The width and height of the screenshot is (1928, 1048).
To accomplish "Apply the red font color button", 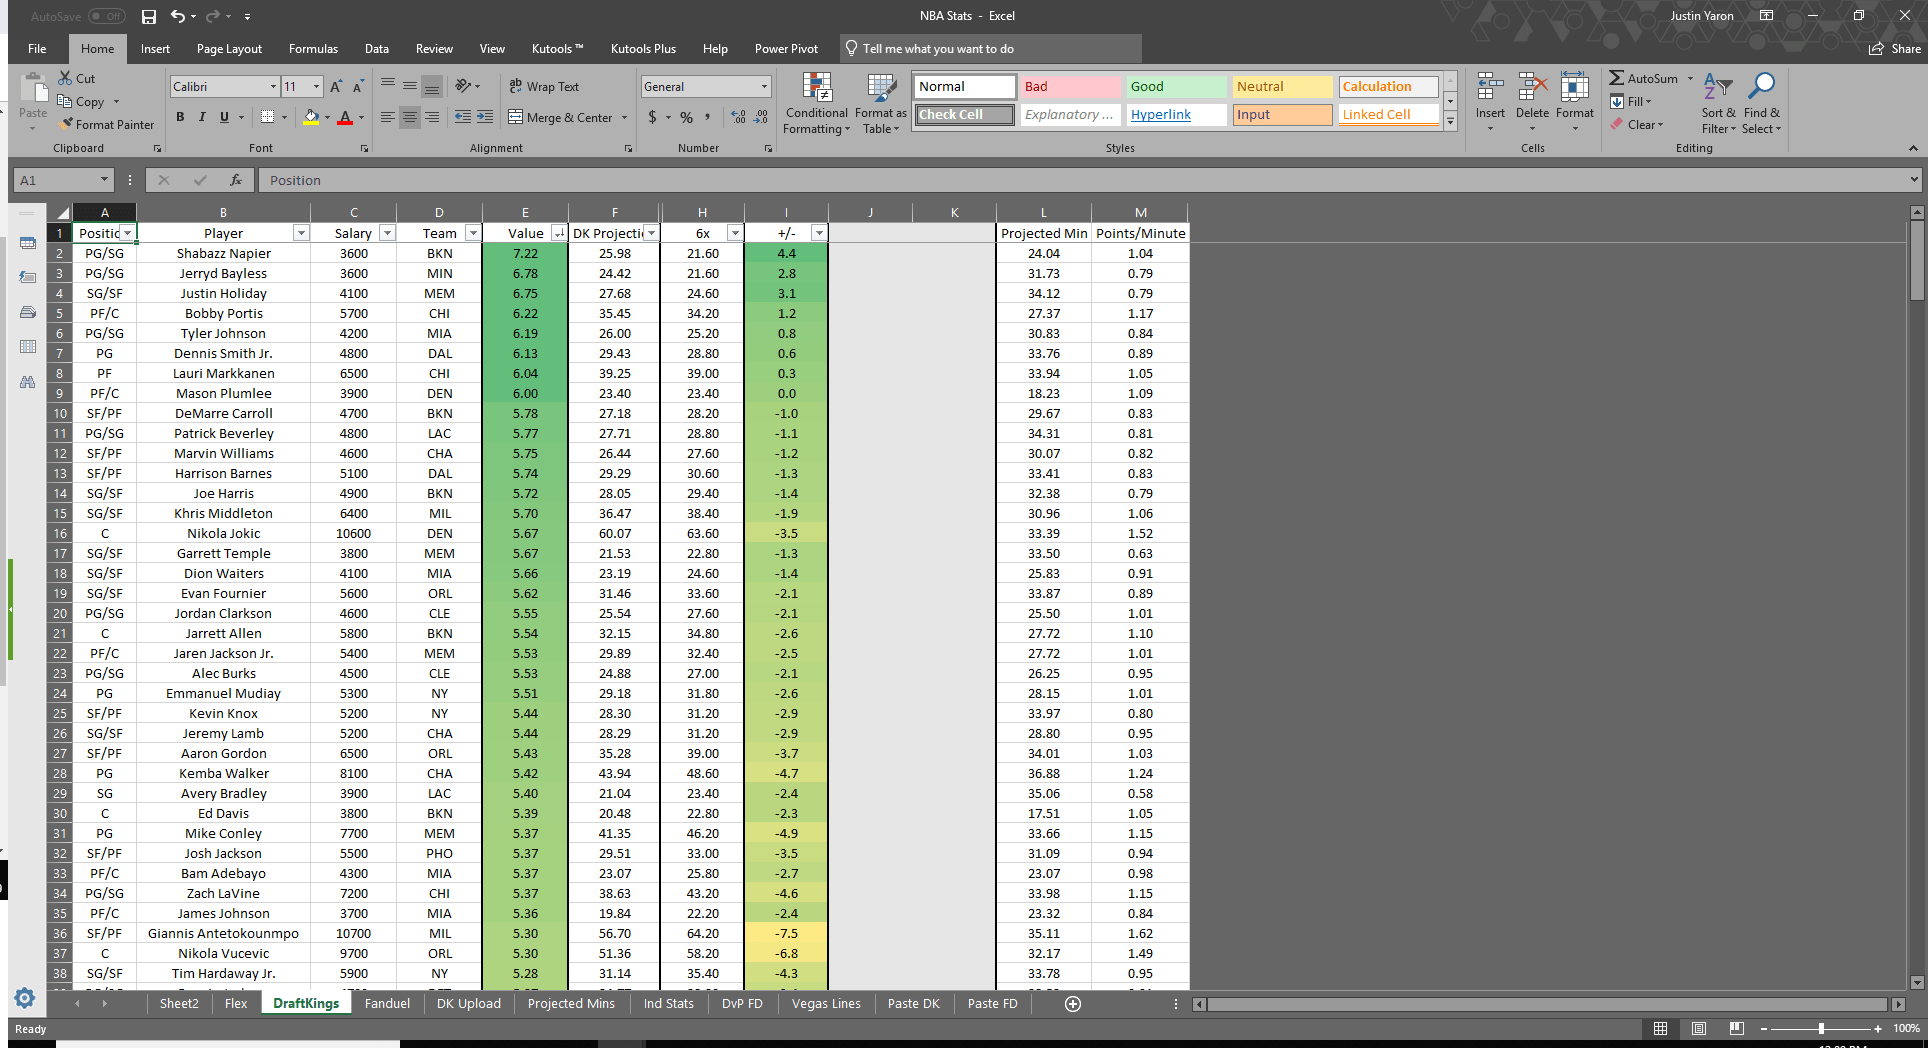I will pyautogui.click(x=345, y=117).
